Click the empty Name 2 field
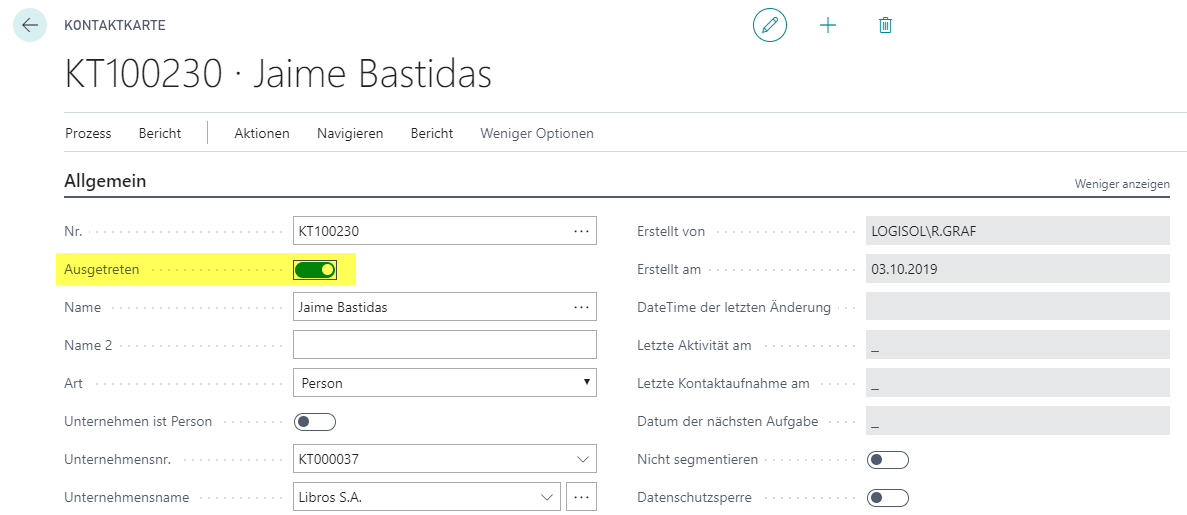This screenshot has height=515, width=1187. point(444,345)
